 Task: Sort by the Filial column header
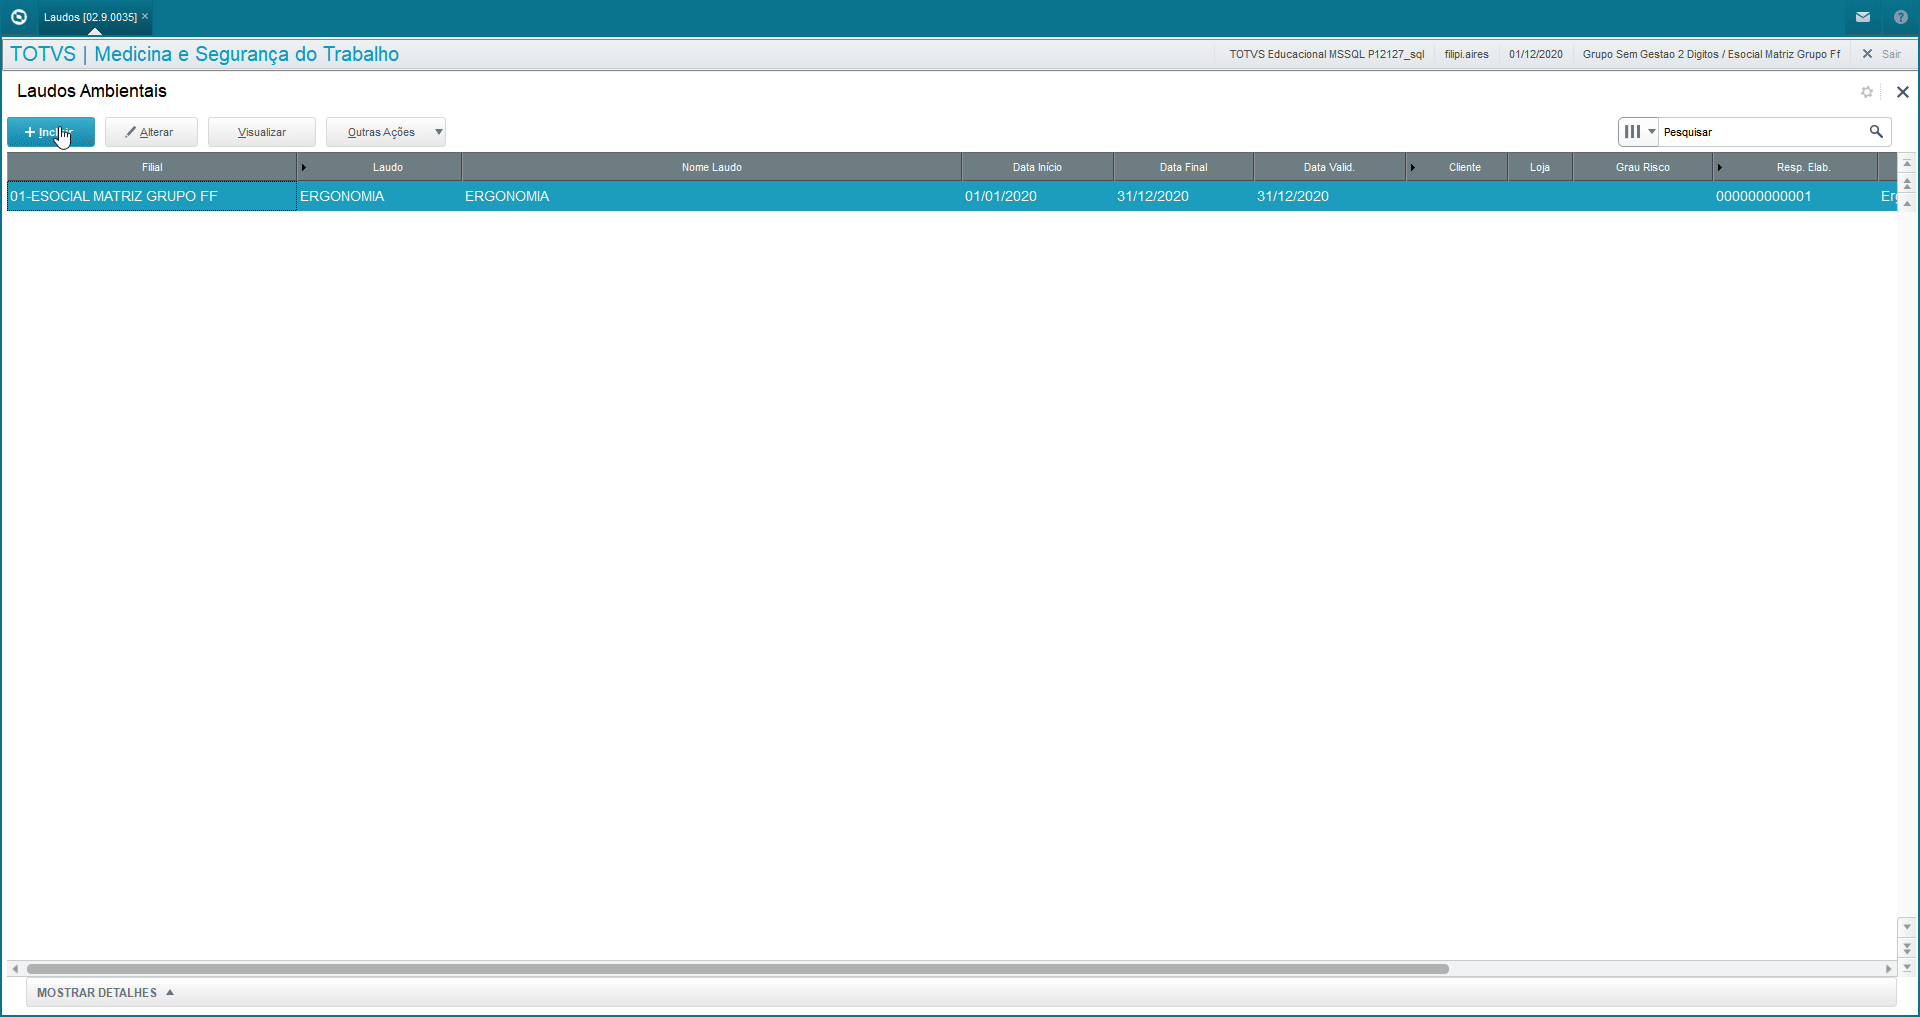[152, 167]
